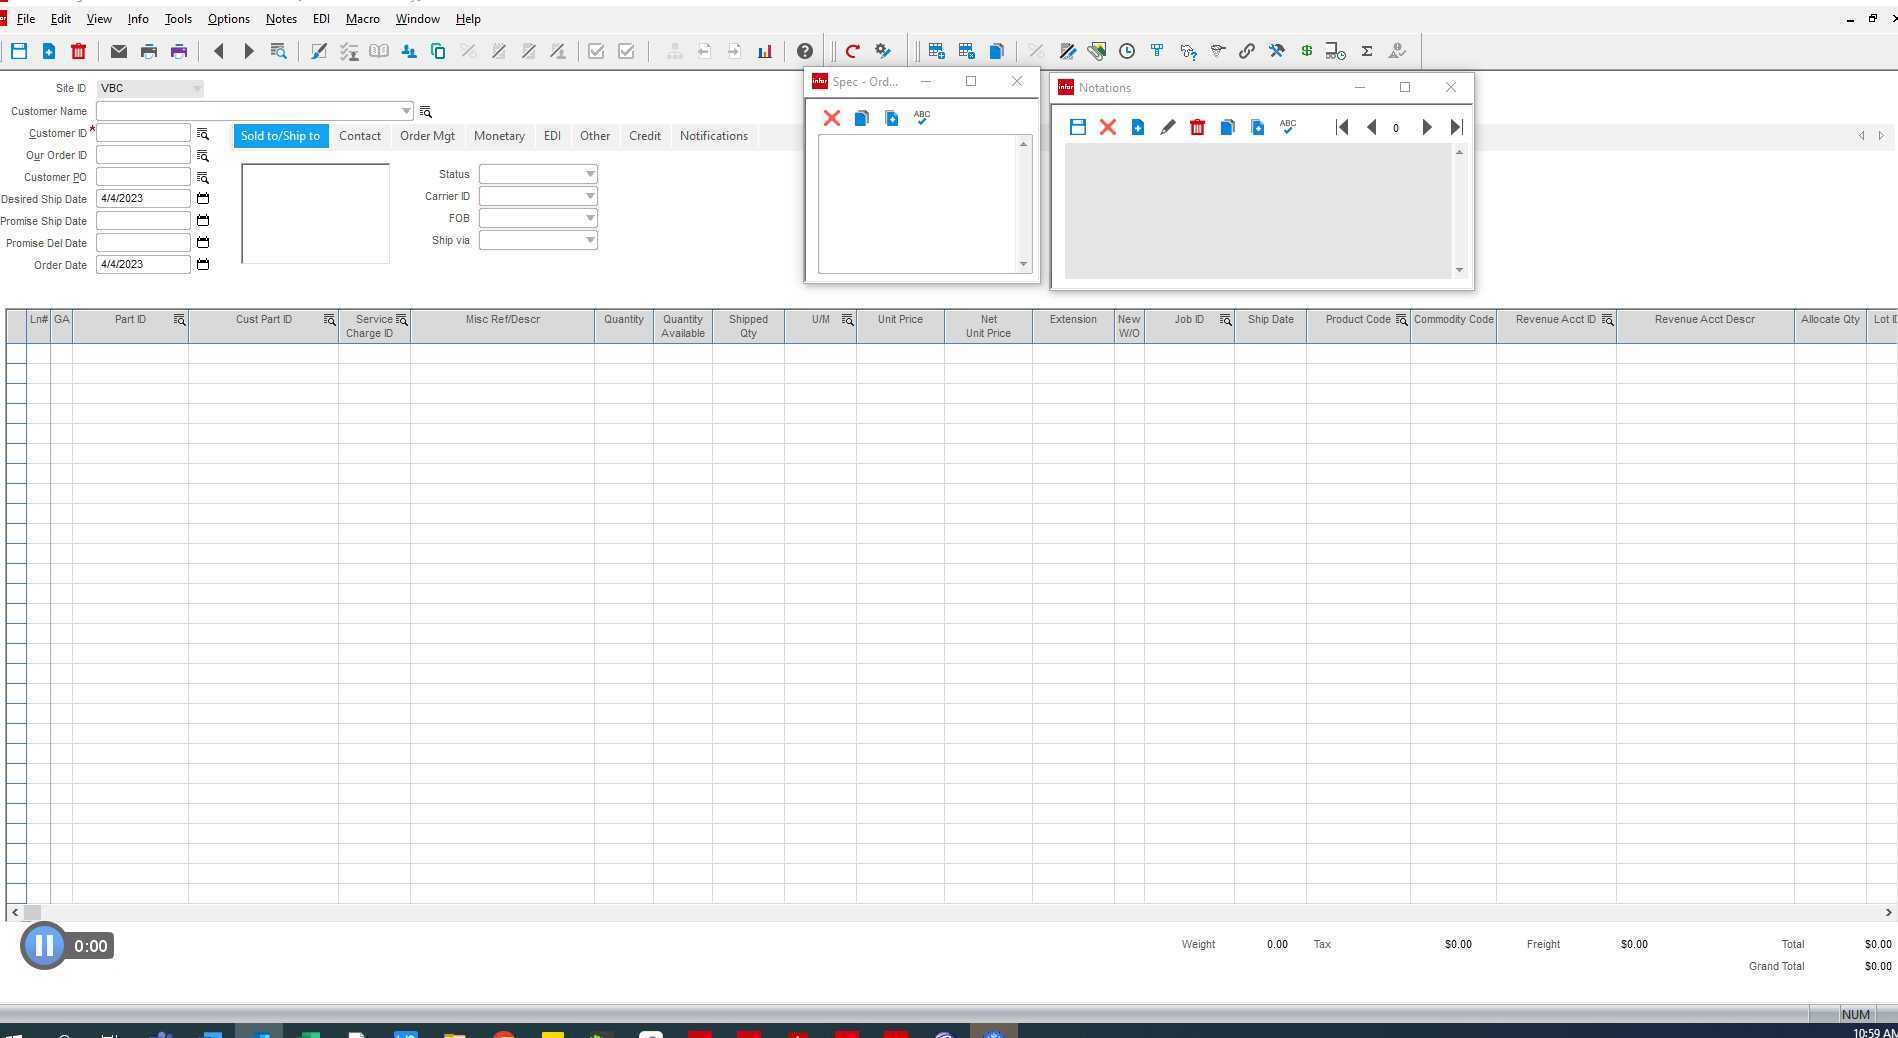Viewport: 1898px width, 1038px height.
Task: Click the truck with clock icon
Action: [x=1336, y=51]
